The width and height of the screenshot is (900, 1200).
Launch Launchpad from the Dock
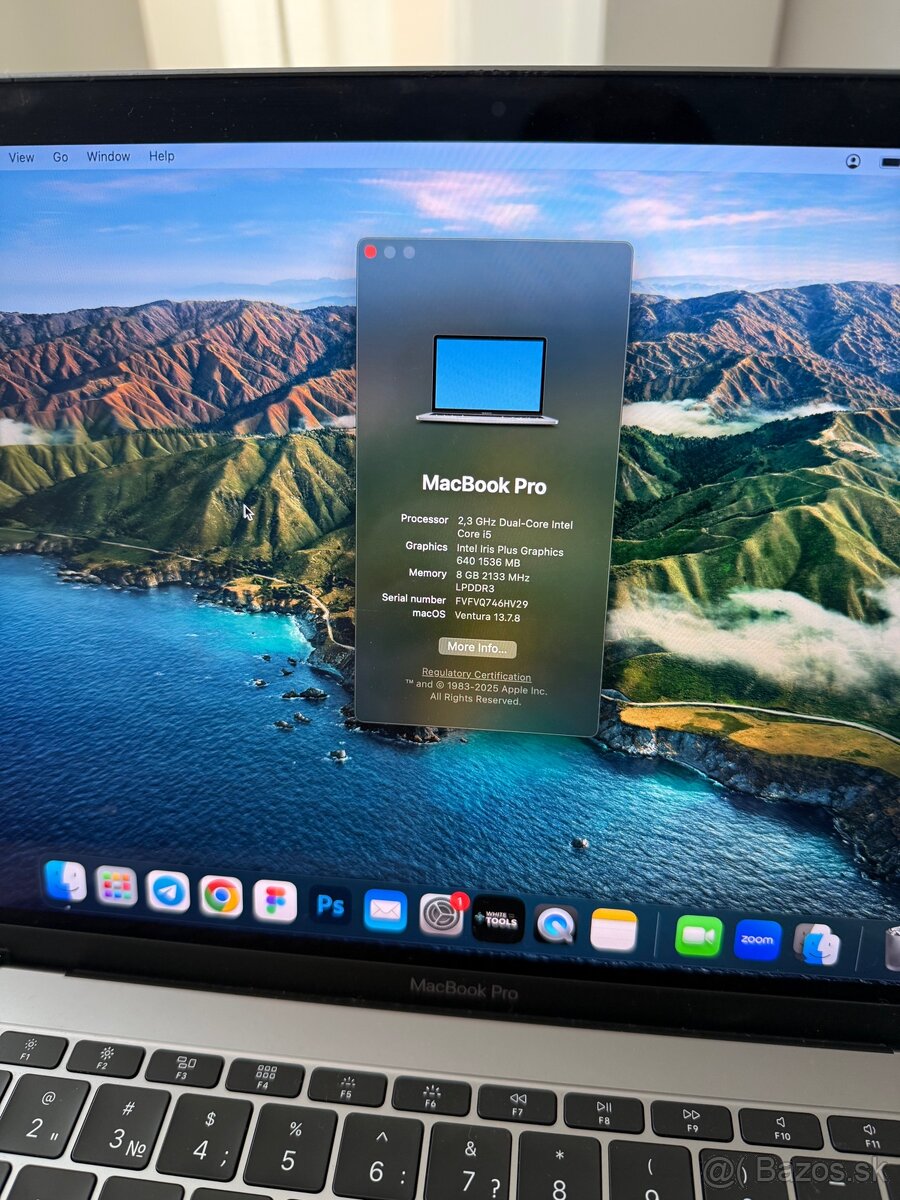(116, 886)
